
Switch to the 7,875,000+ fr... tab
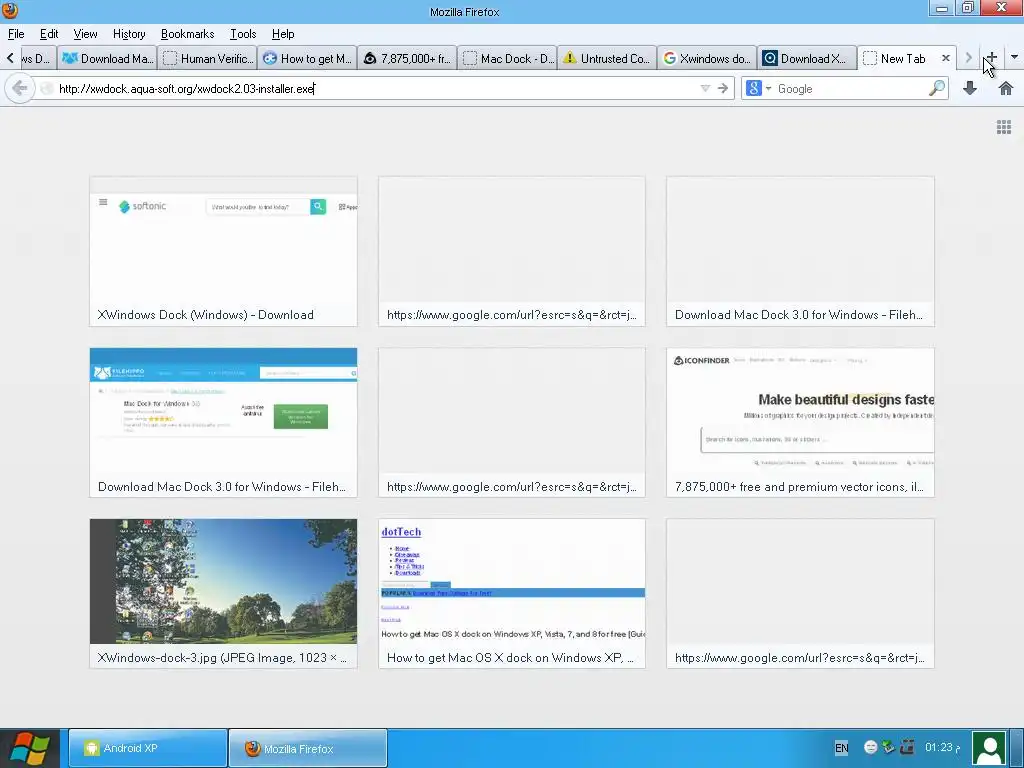[407, 58]
